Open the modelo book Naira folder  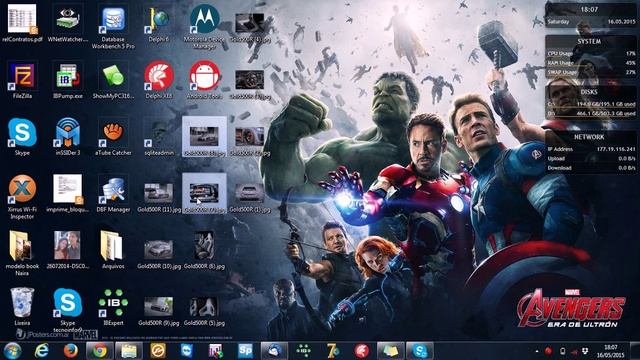(x=22, y=253)
